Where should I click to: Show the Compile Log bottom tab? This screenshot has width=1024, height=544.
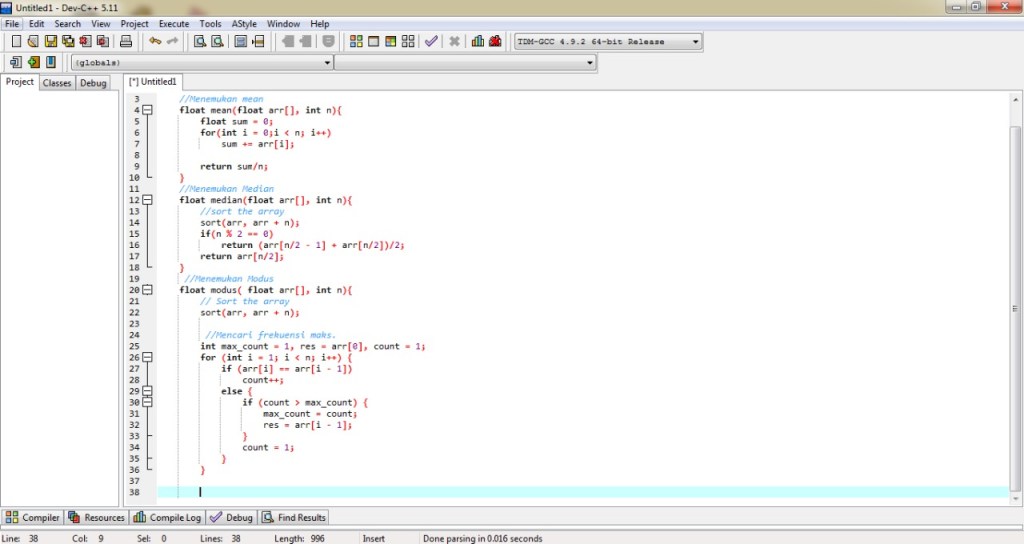pos(168,518)
